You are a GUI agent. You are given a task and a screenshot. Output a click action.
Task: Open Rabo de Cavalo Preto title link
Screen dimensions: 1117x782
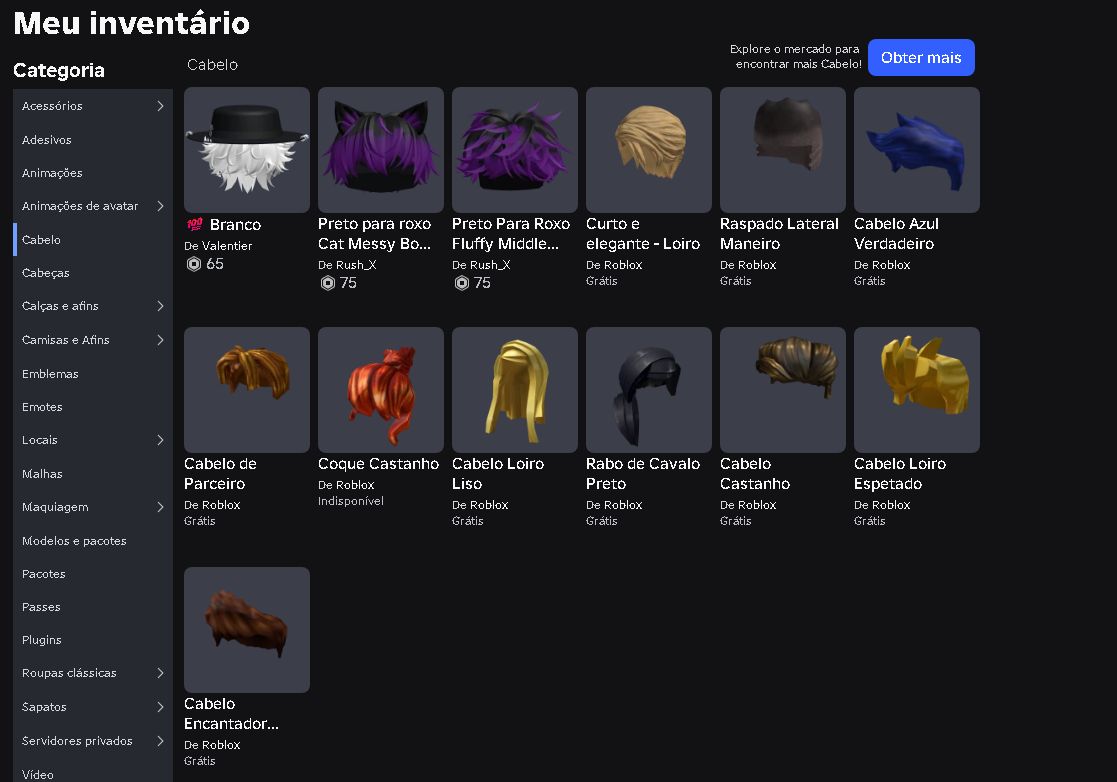click(643, 474)
